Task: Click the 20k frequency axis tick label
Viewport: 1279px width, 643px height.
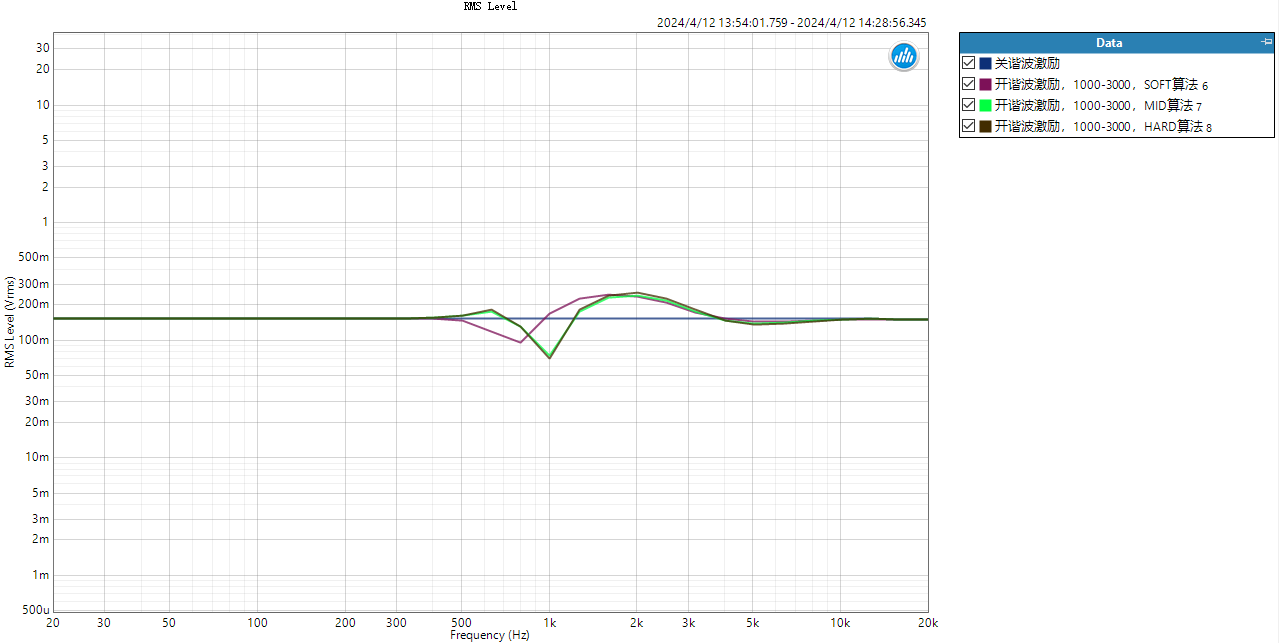Action: tap(929, 623)
